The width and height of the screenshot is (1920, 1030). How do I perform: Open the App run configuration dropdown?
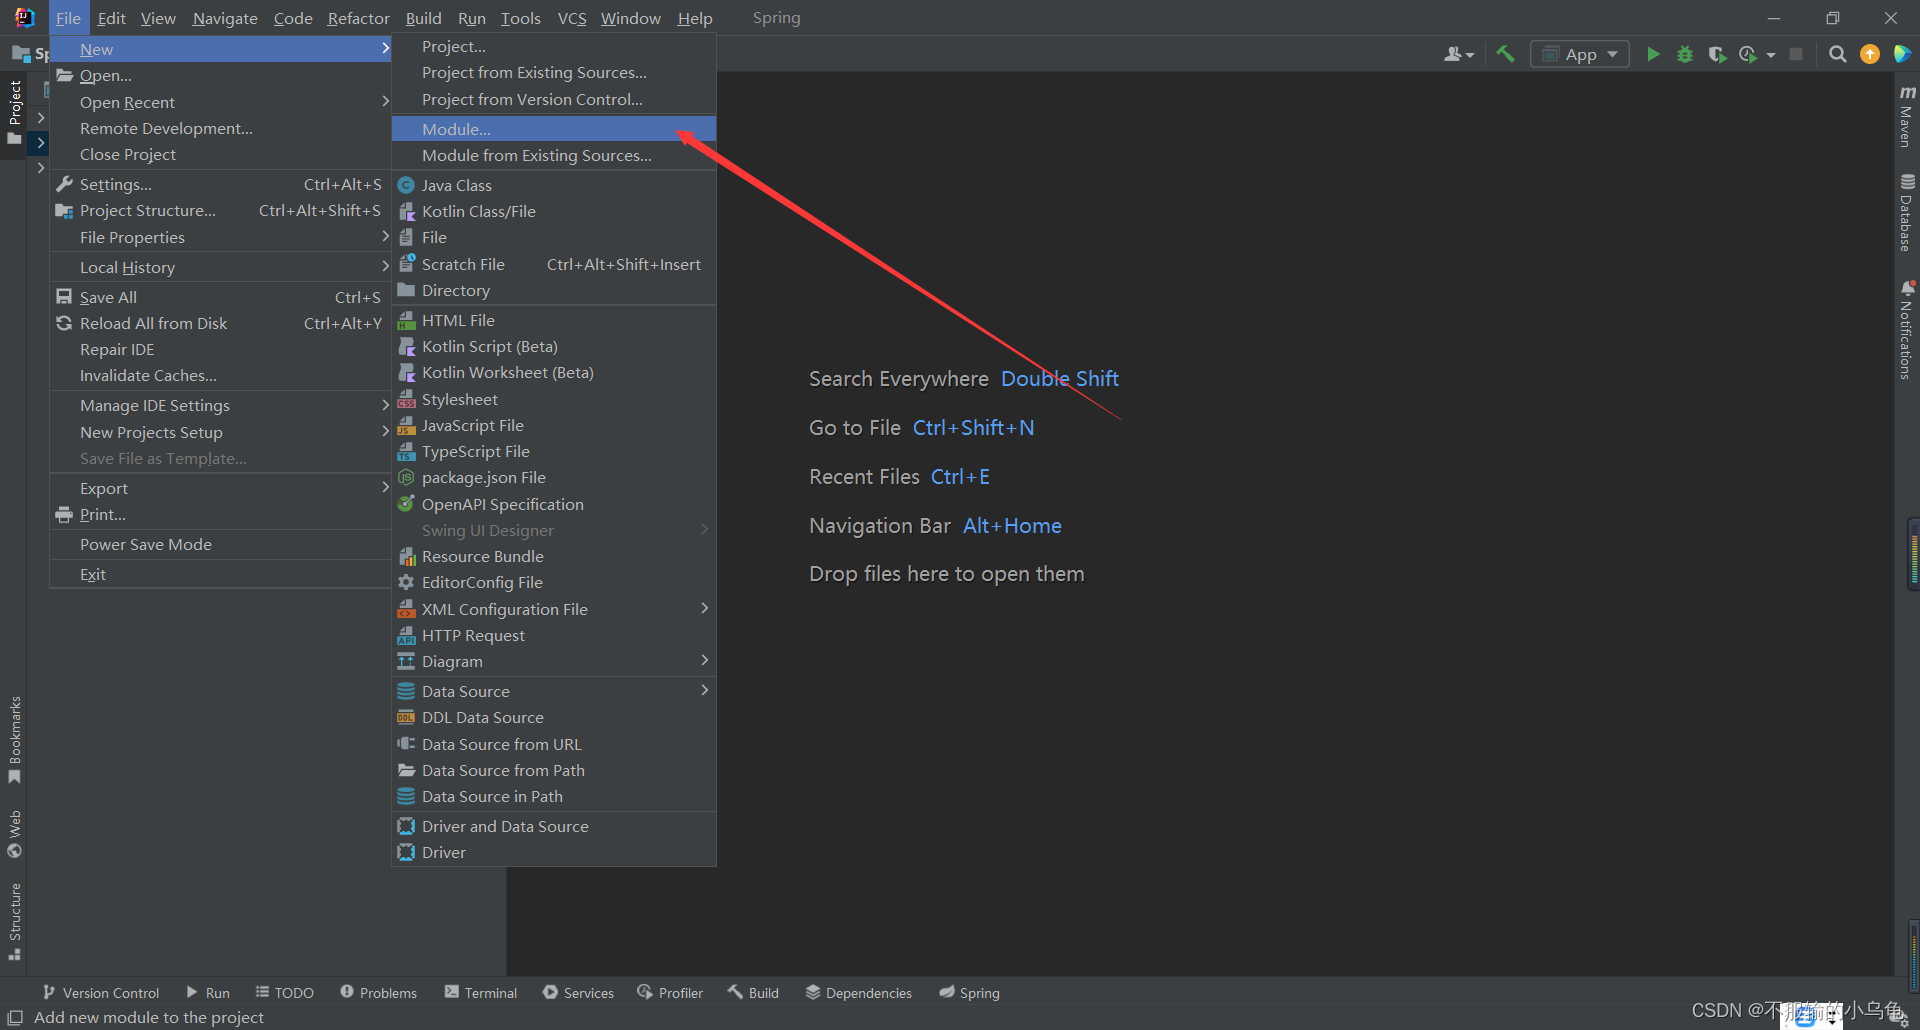point(1580,54)
